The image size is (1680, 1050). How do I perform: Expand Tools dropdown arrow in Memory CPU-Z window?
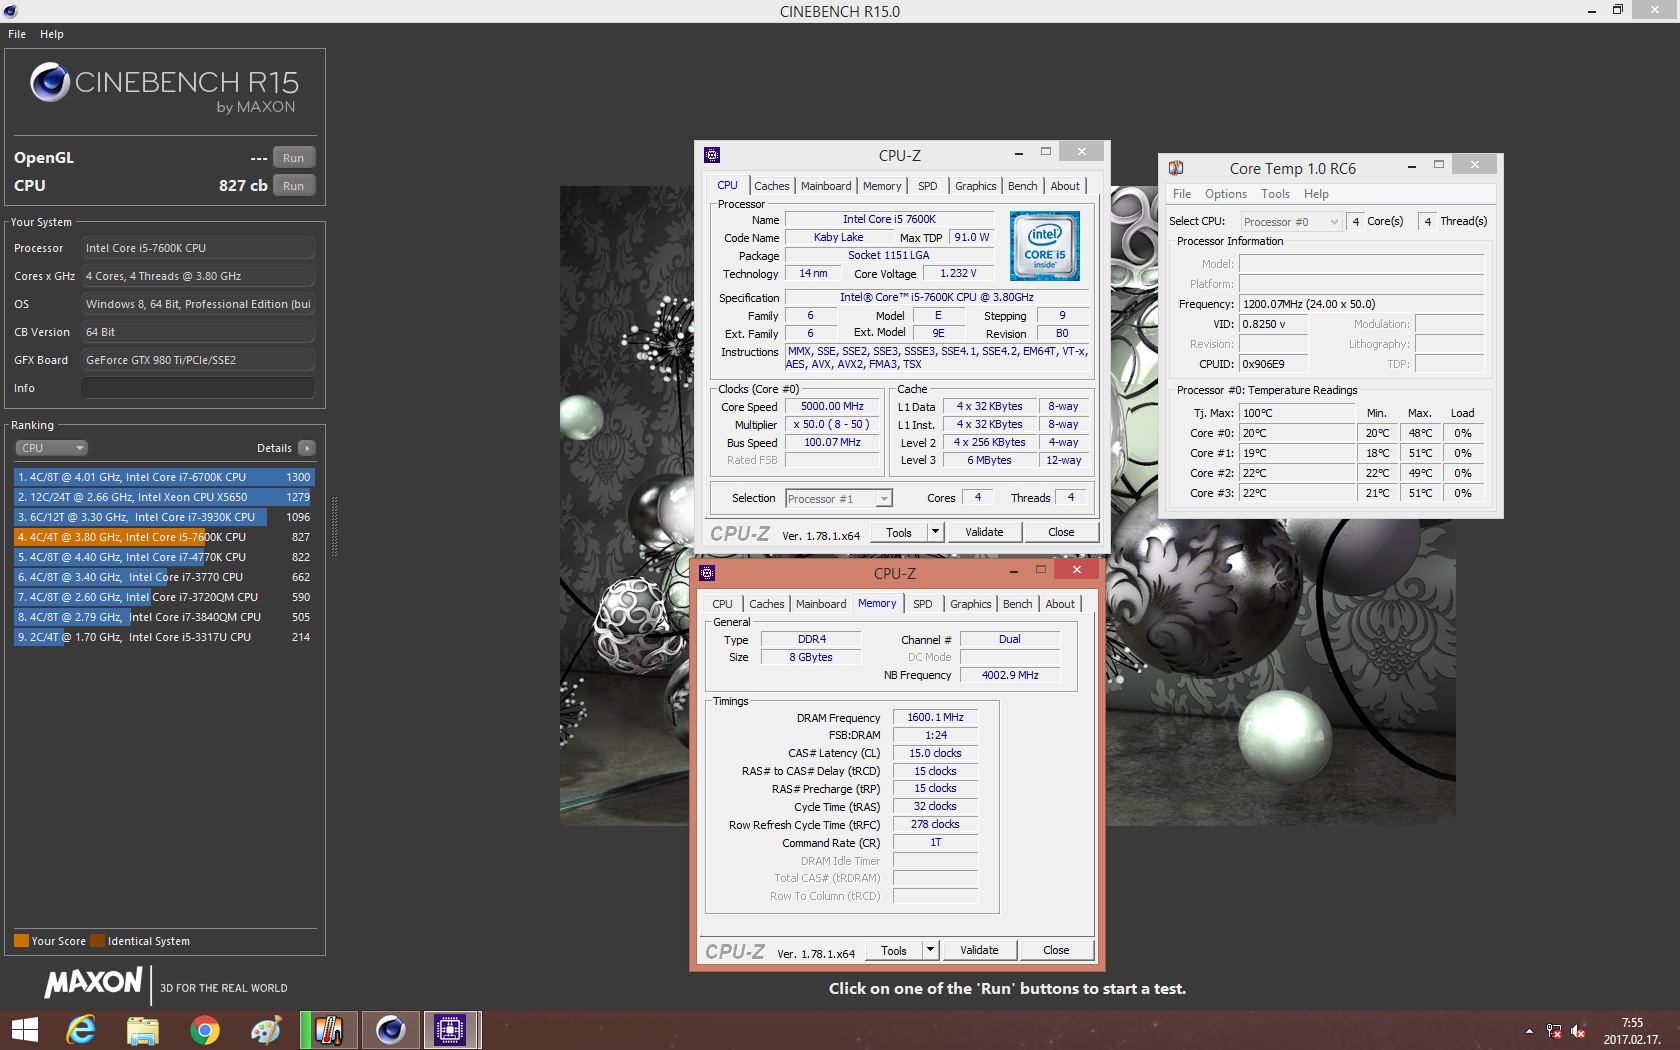coord(930,950)
